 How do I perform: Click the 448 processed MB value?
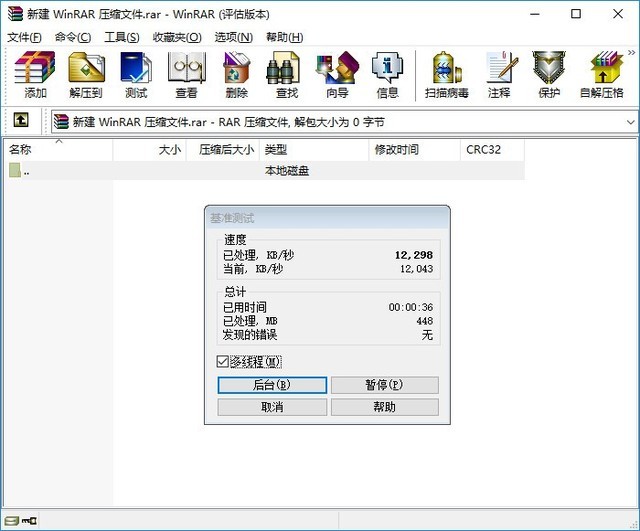tap(425, 321)
